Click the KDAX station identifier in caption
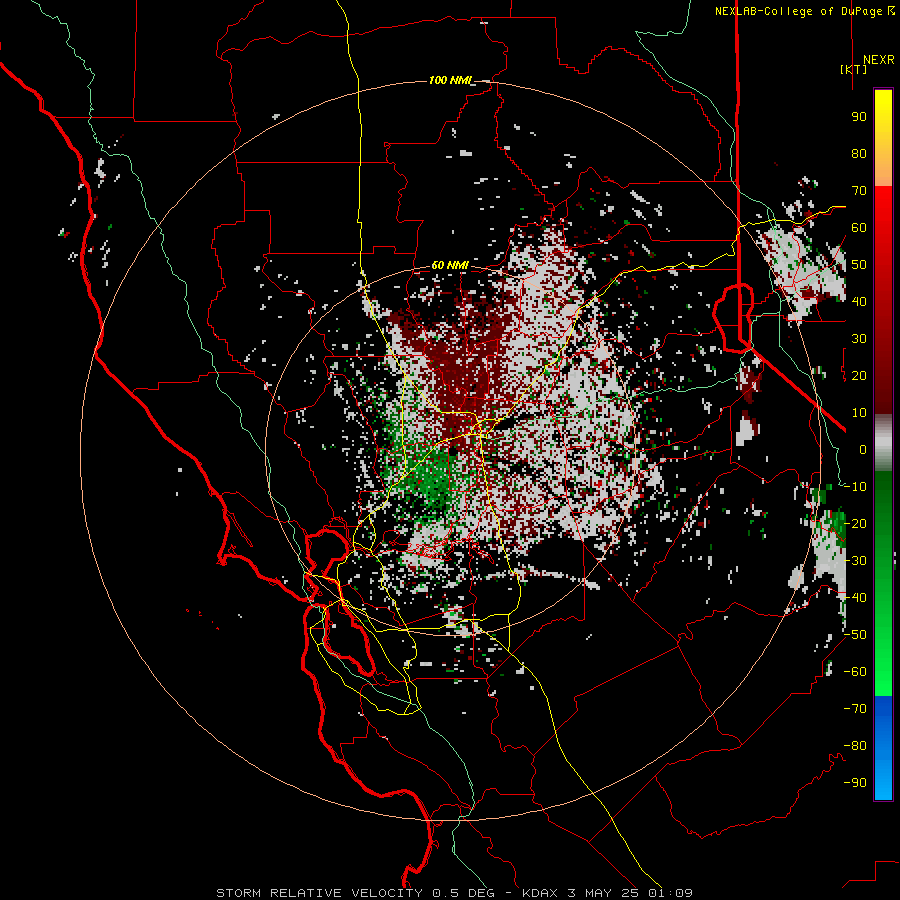The image size is (900, 900). [x=540, y=893]
